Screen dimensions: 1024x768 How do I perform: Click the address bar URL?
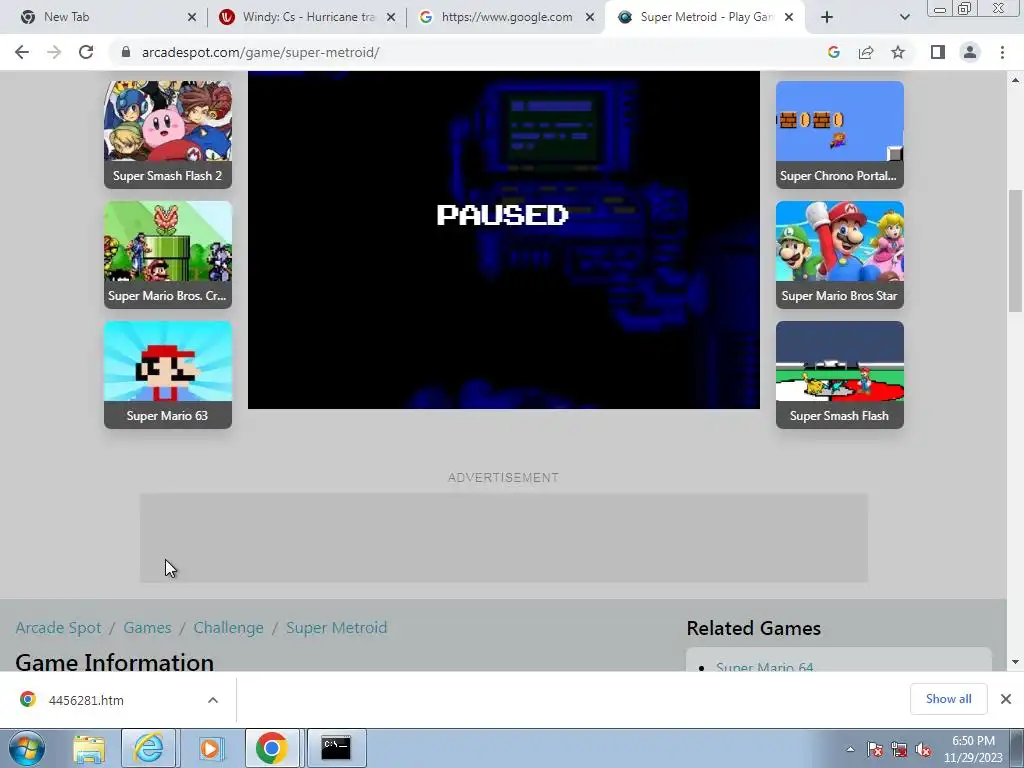pos(261,52)
